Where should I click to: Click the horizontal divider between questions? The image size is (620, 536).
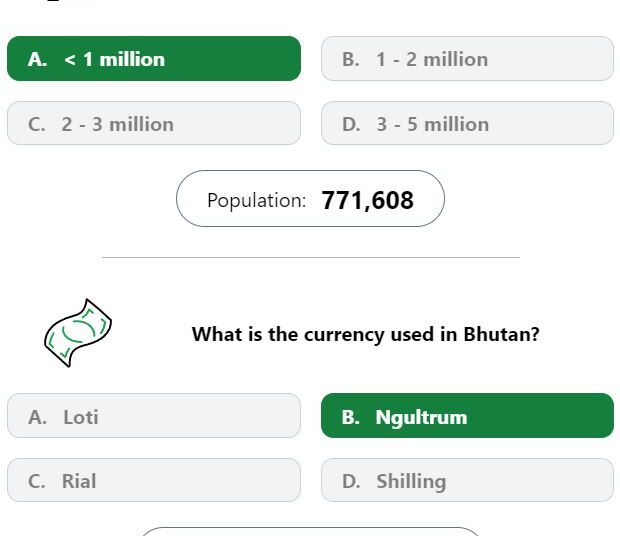(x=311, y=257)
